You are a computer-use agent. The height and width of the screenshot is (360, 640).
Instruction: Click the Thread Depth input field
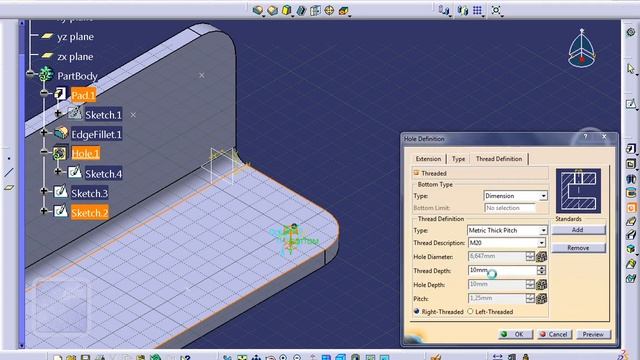click(502, 270)
